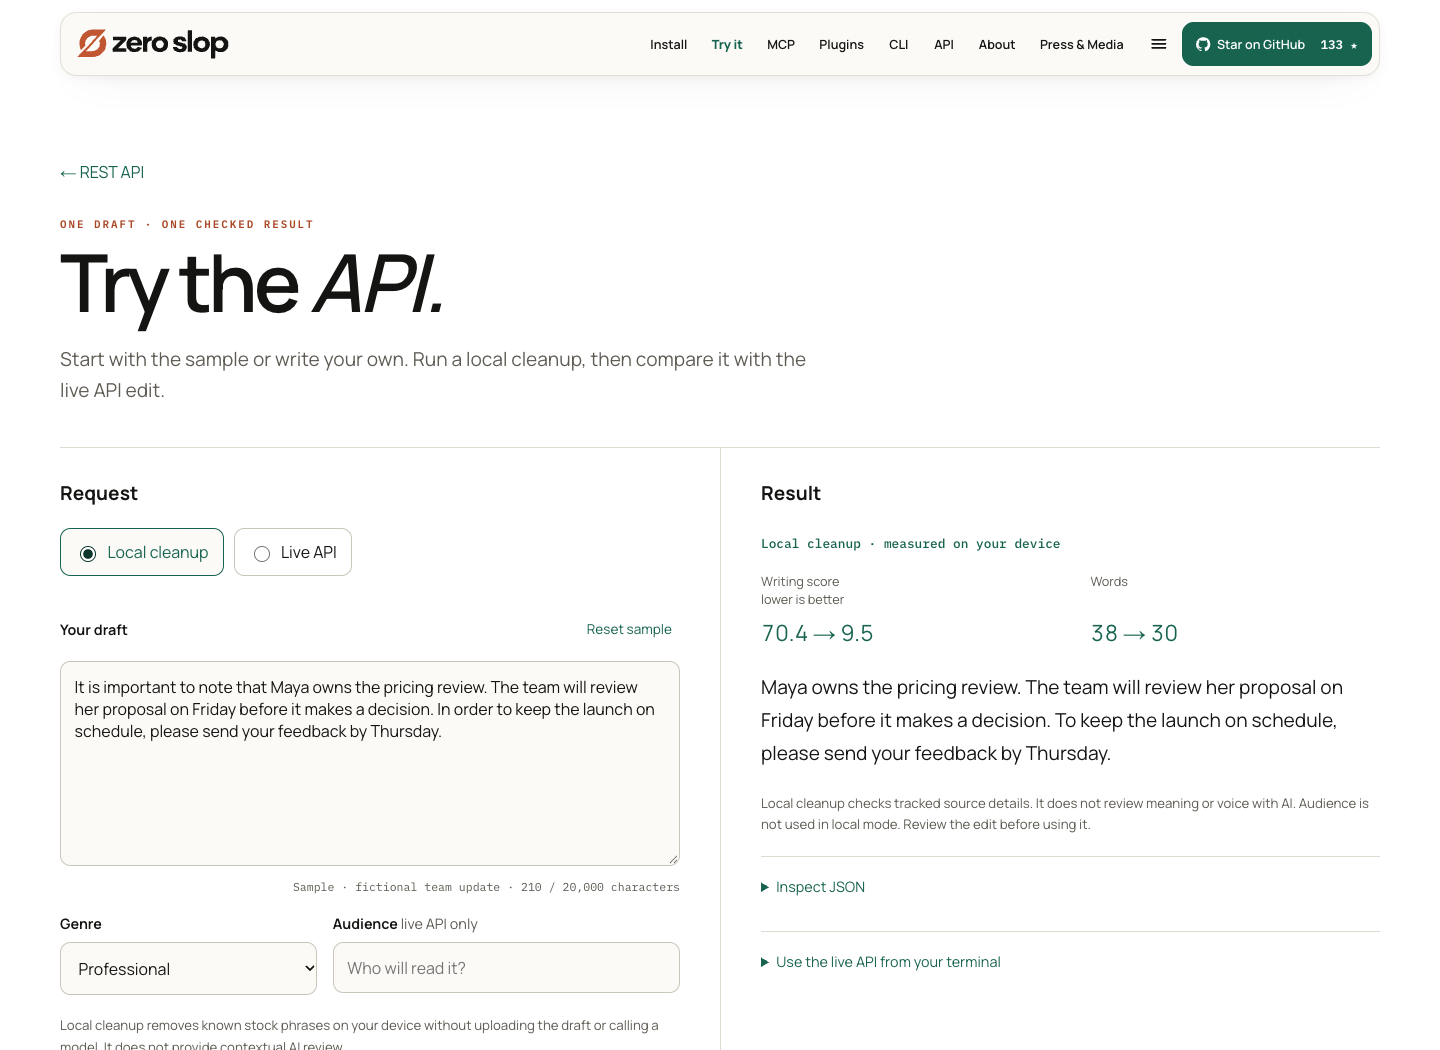This screenshot has width=1440, height=1050.
Task: Click the 'ONE DRAFT · ONE CHECKED RESULT' label
Action: coord(187,225)
